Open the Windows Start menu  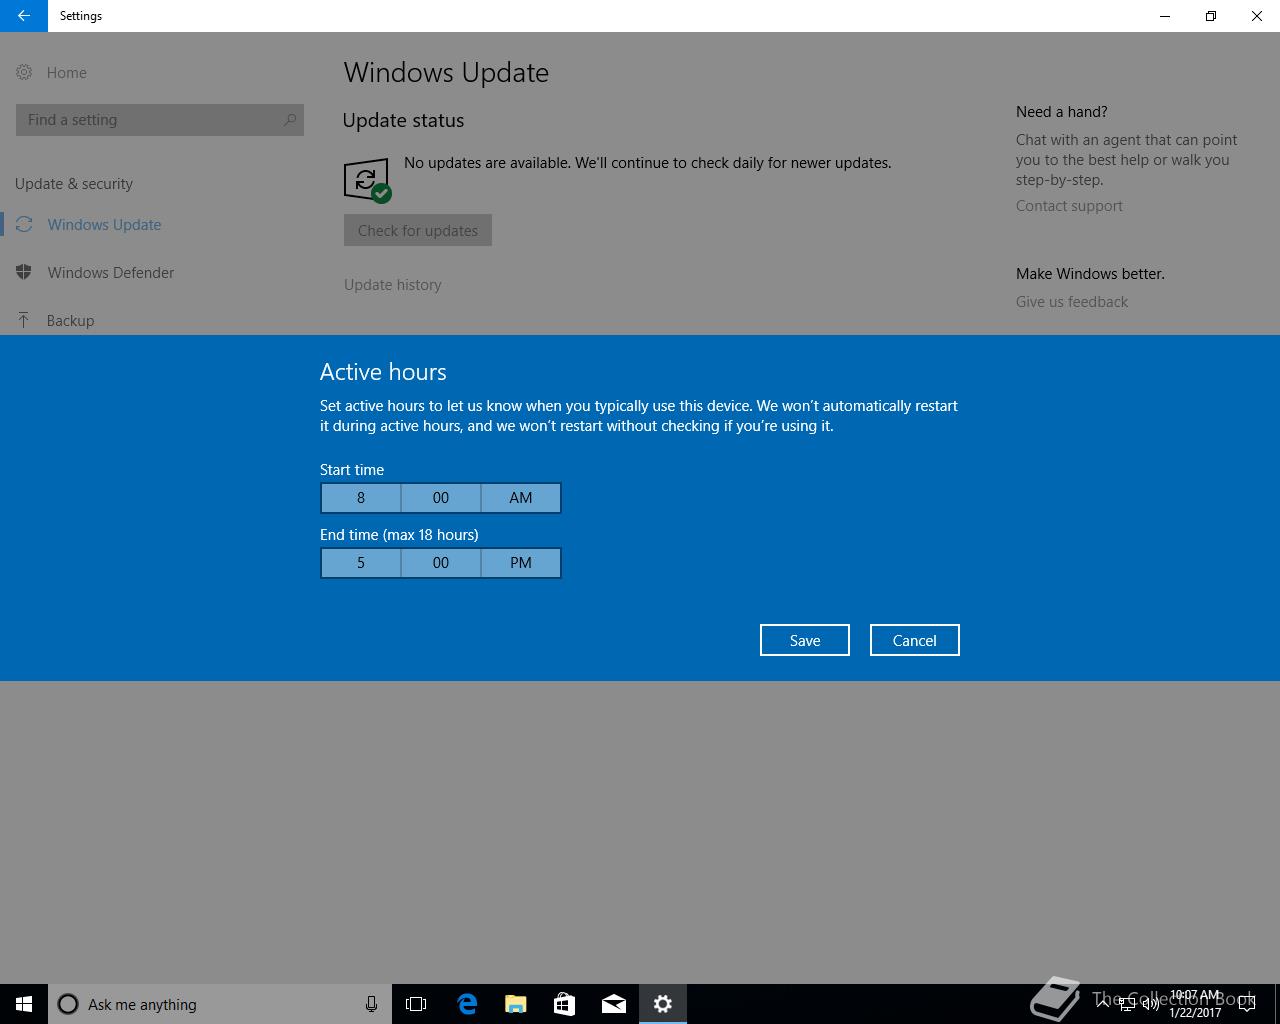[x=24, y=1004]
